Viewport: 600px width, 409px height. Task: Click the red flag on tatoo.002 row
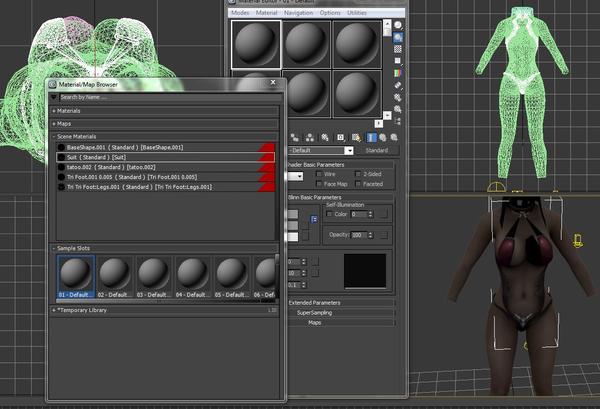coord(267,167)
